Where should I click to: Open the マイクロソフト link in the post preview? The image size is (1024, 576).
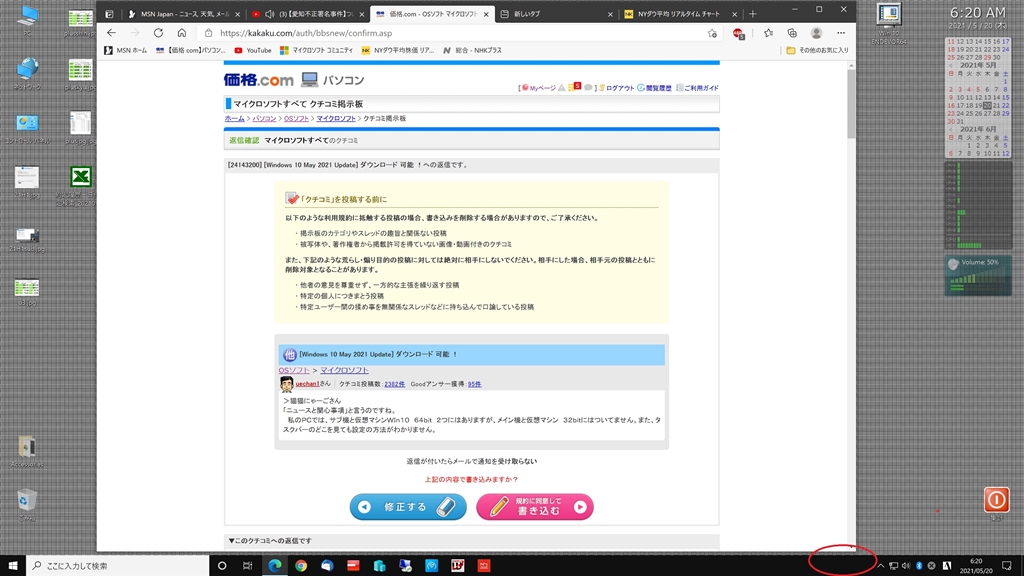click(344, 370)
